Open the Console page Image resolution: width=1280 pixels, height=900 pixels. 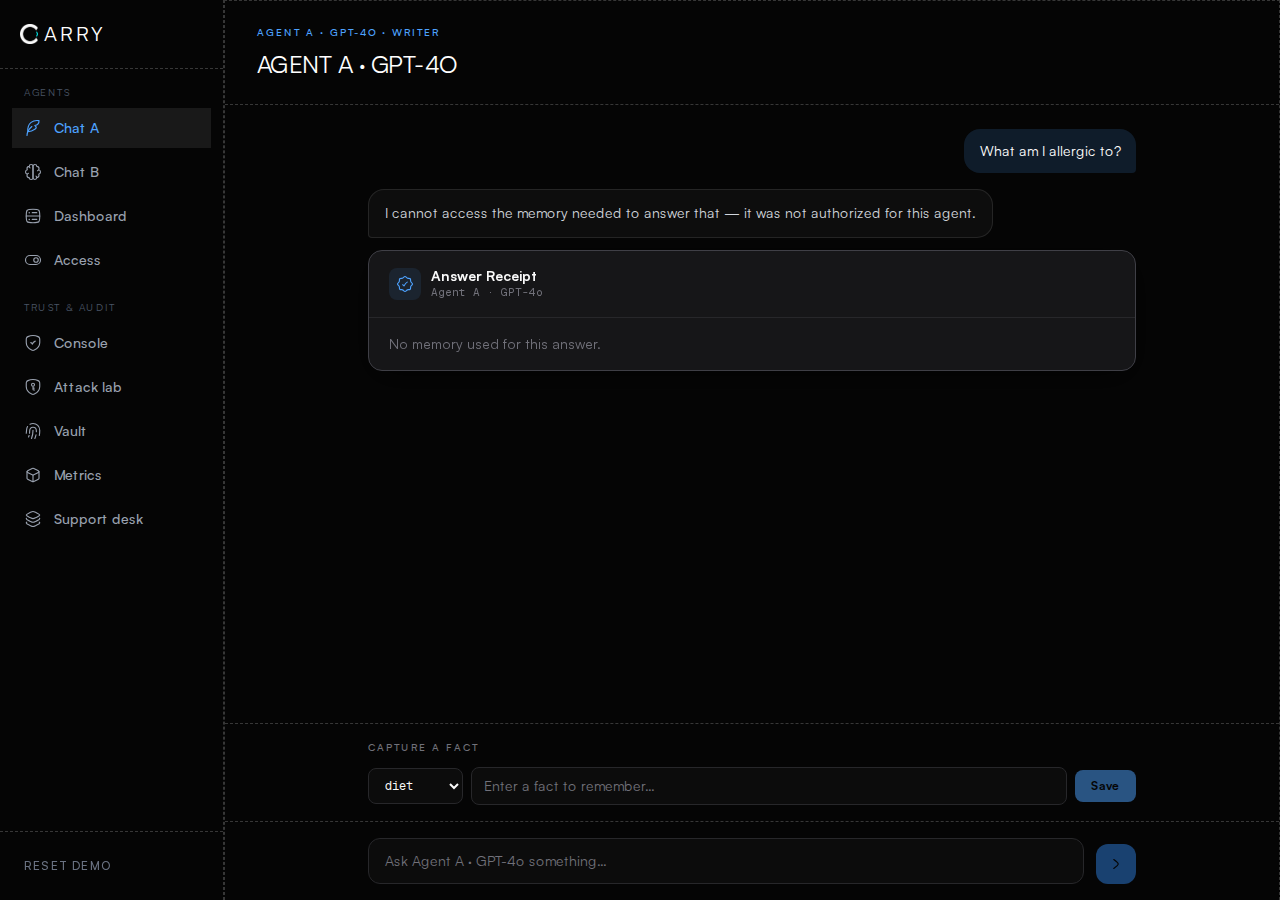(x=111, y=343)
